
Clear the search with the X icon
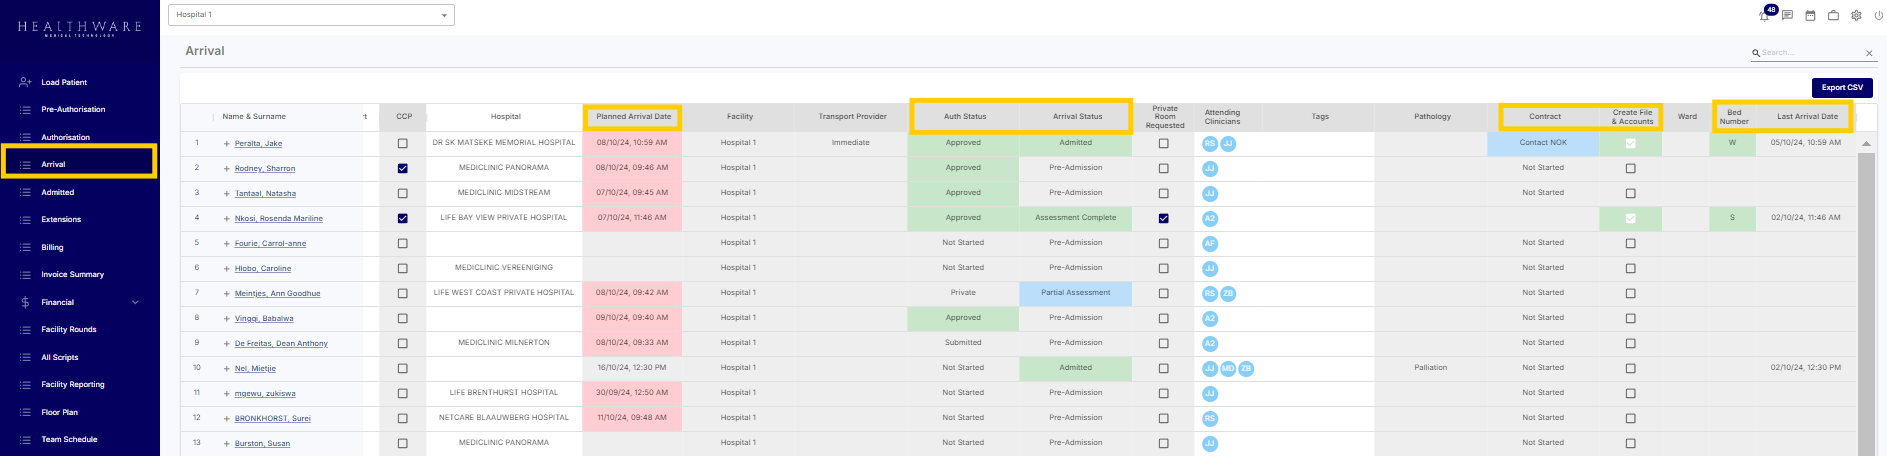pyautogui.click(x=1869, y=53)
